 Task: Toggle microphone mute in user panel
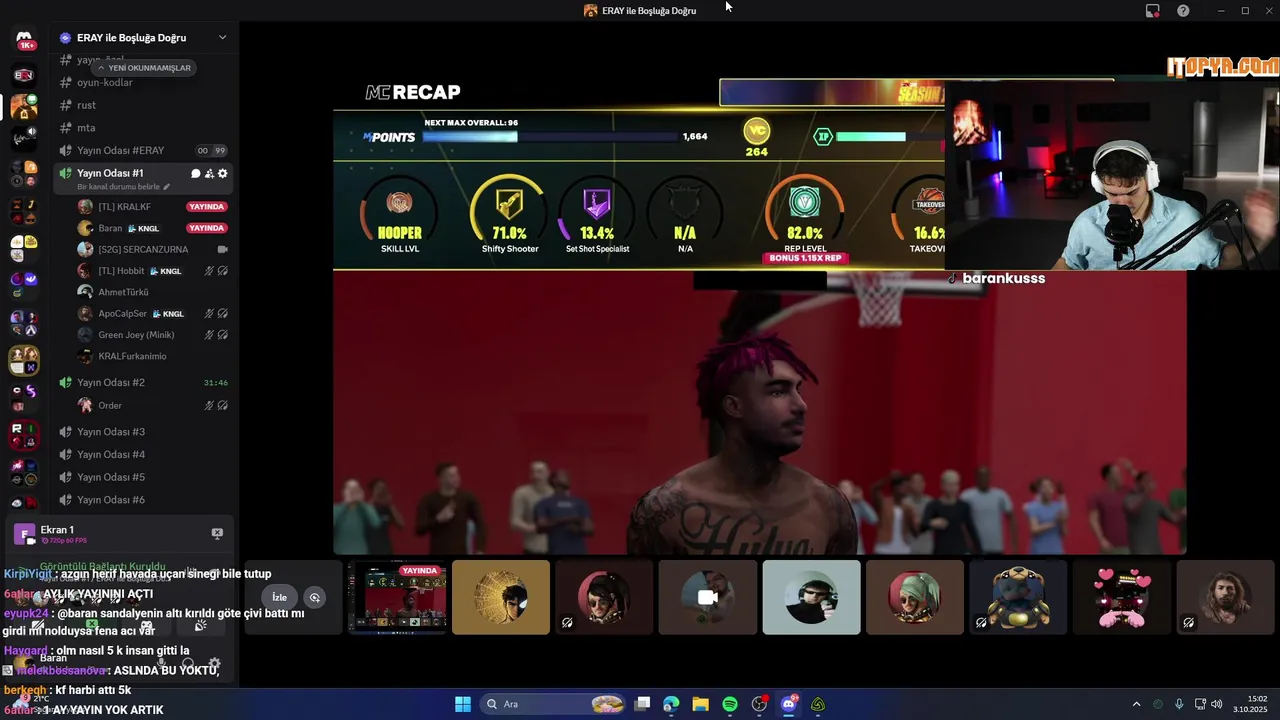(x=162, y=664)
